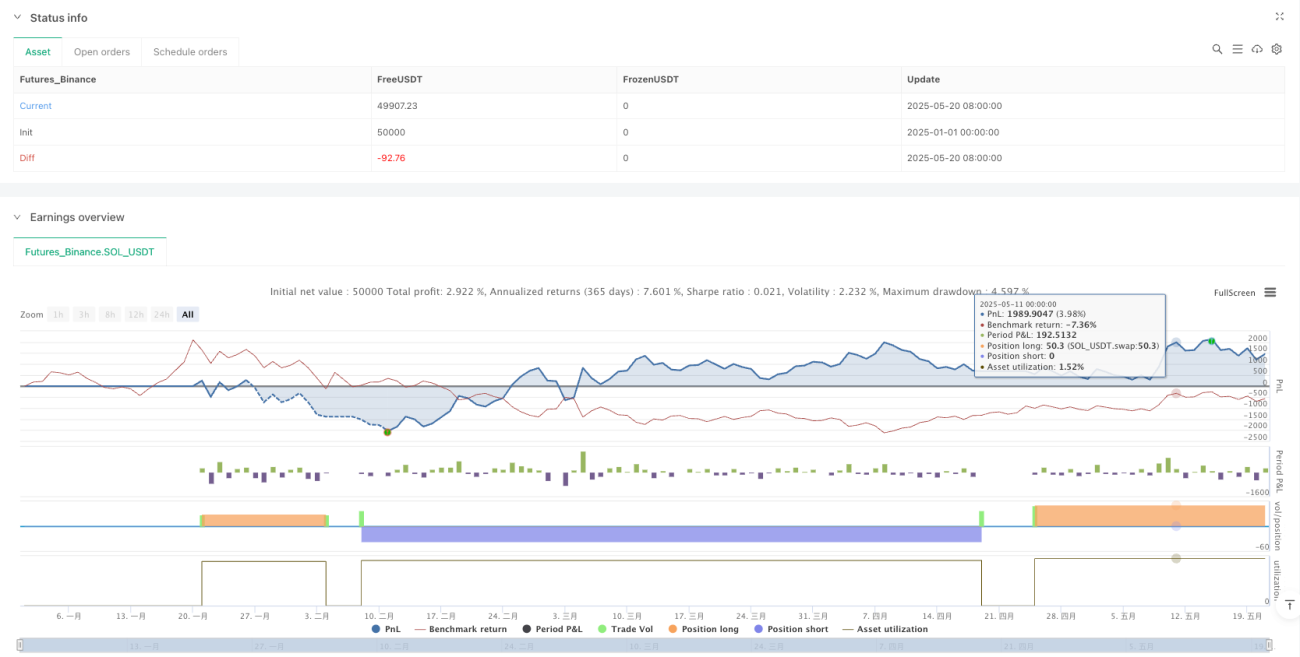
Task: Click the search icon above the asset table
Action: click(1217, 49)
